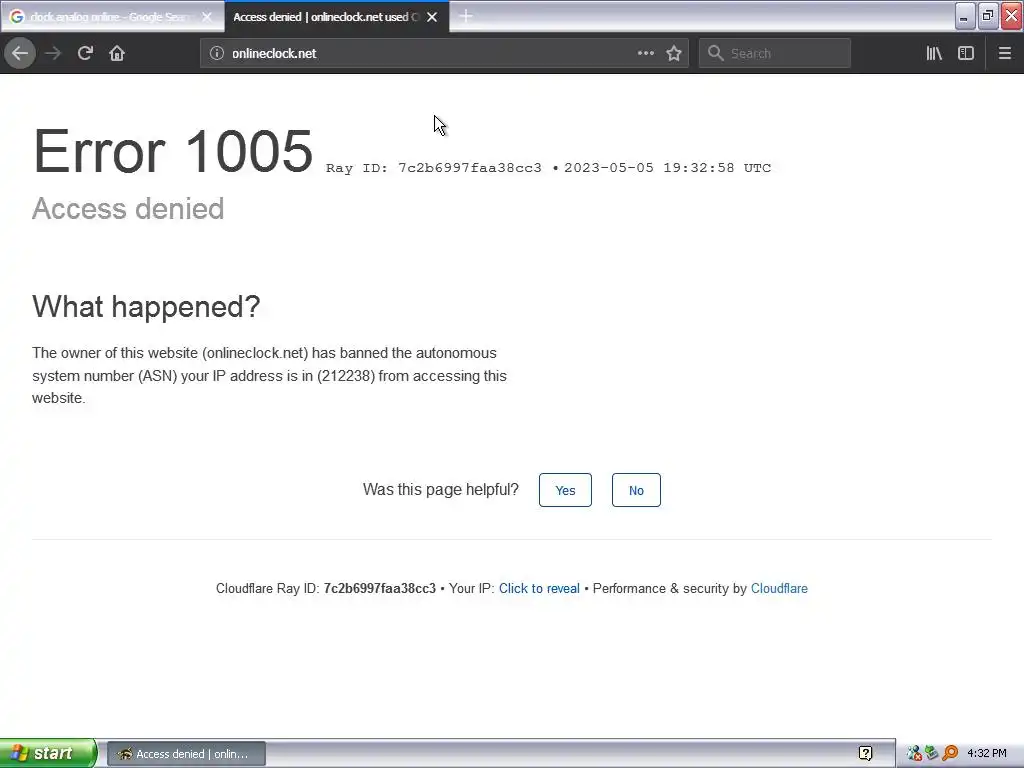1024x768 pixels.
Task: Open the browser home page
Action: click(x=117, y=53)
